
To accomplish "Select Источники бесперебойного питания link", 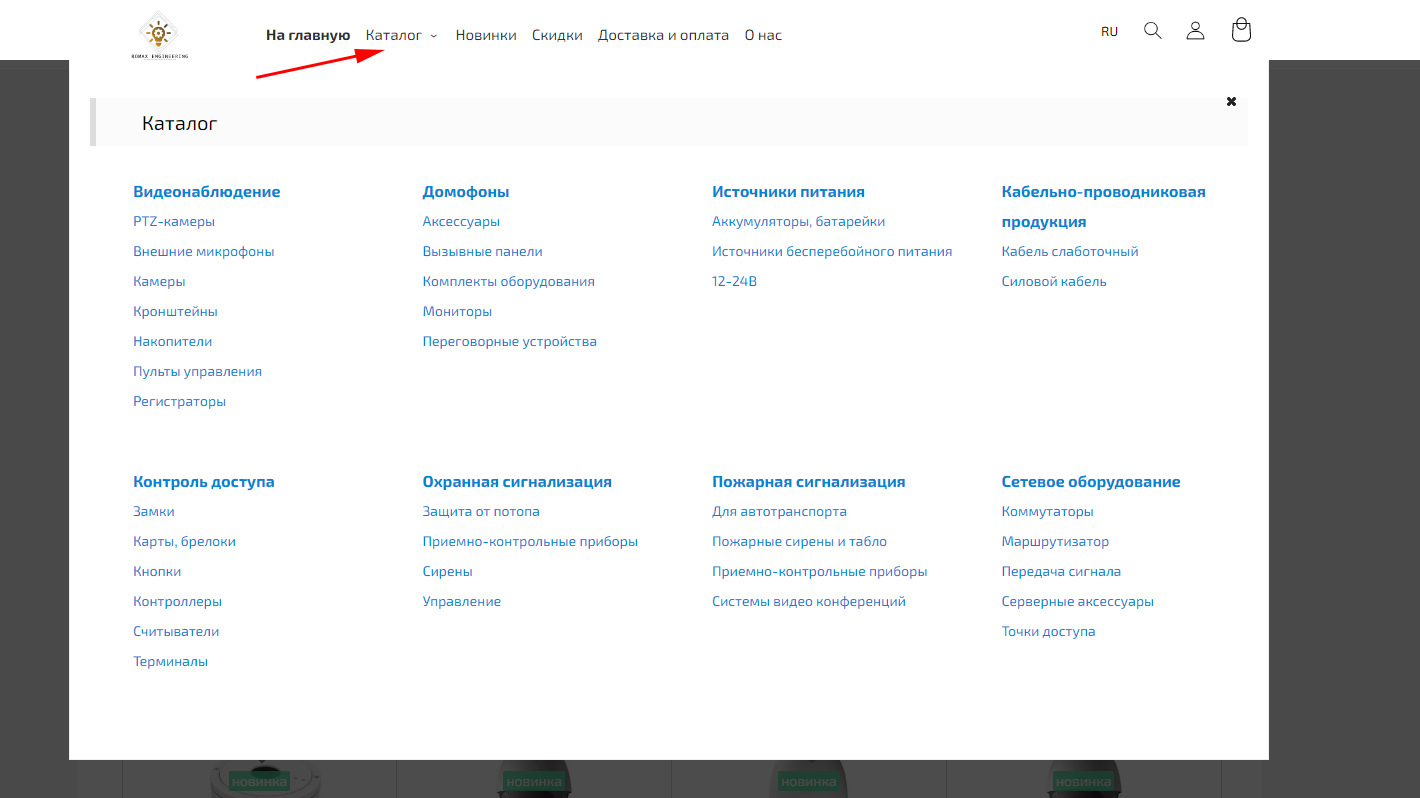I will pyautogui.click(x=831, y=252).
